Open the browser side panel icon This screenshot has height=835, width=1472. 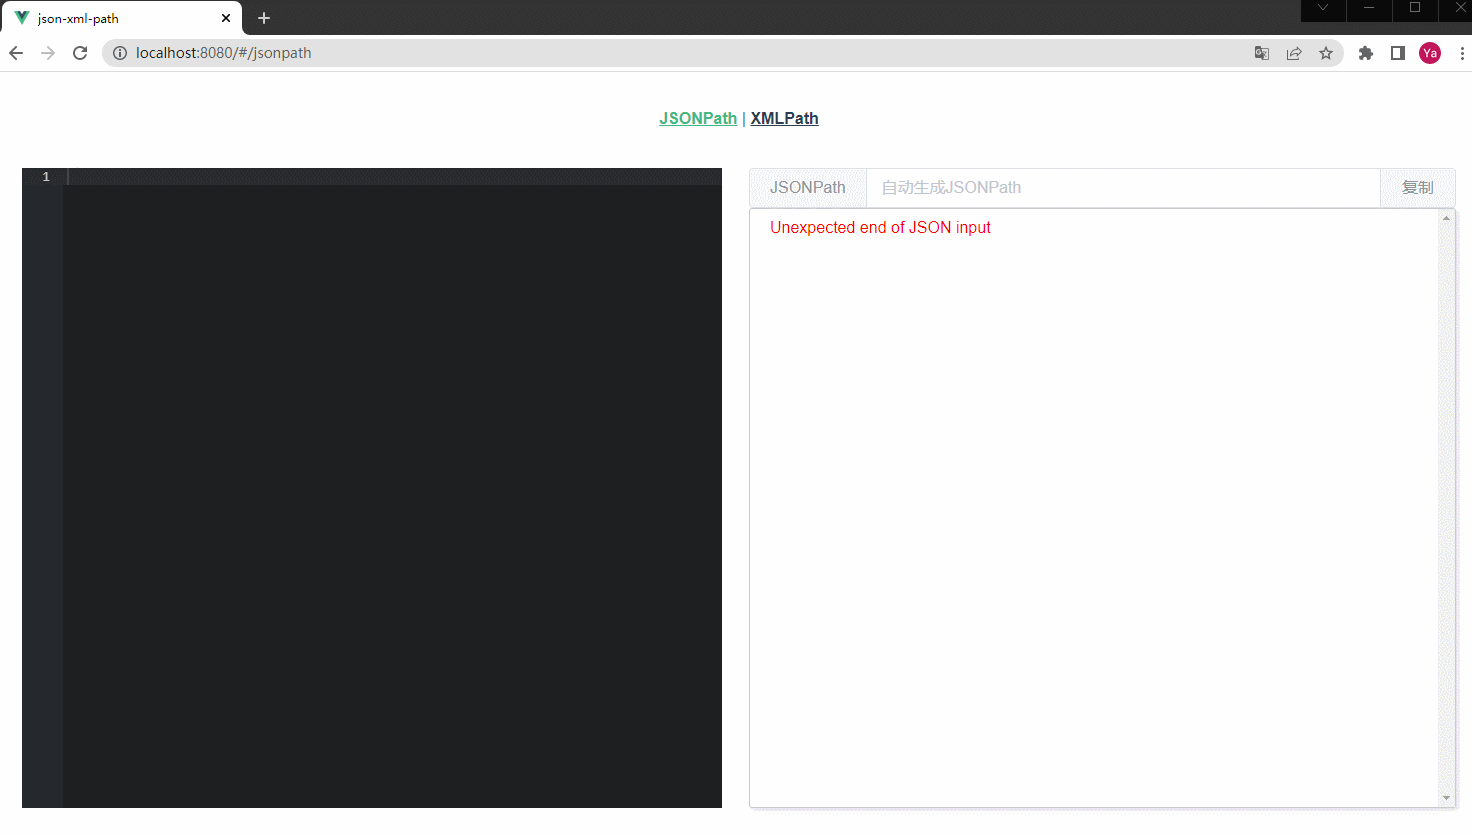pyautogui.click(x=1397, y=53)
